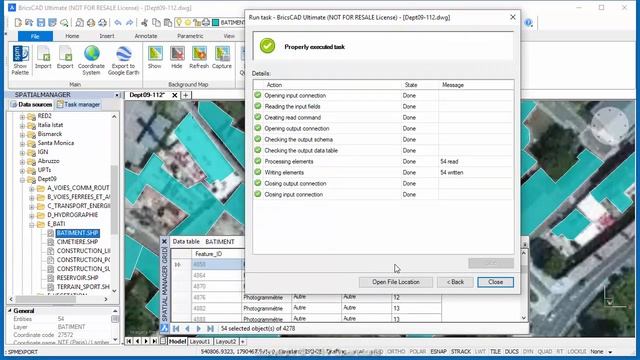This screenshot has height=360, width=640.
Task: Close the Spatial Manager data grid panel
Action: point(164,242)
